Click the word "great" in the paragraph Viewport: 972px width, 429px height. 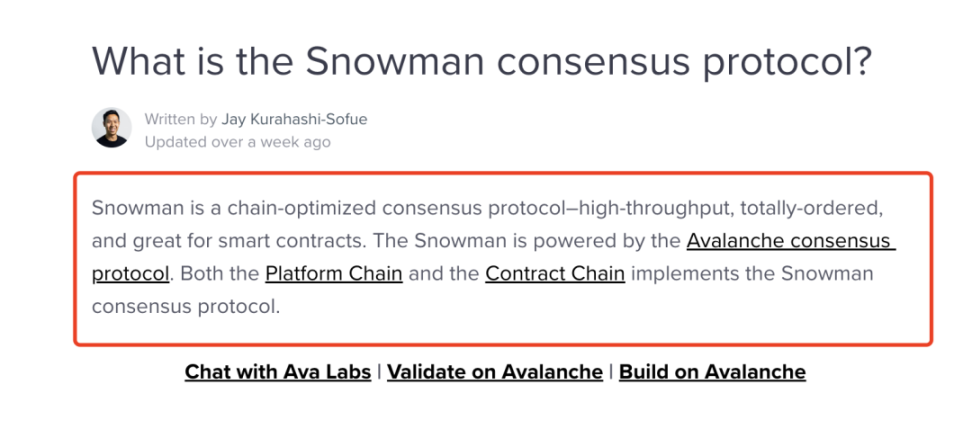coord(151,241)
